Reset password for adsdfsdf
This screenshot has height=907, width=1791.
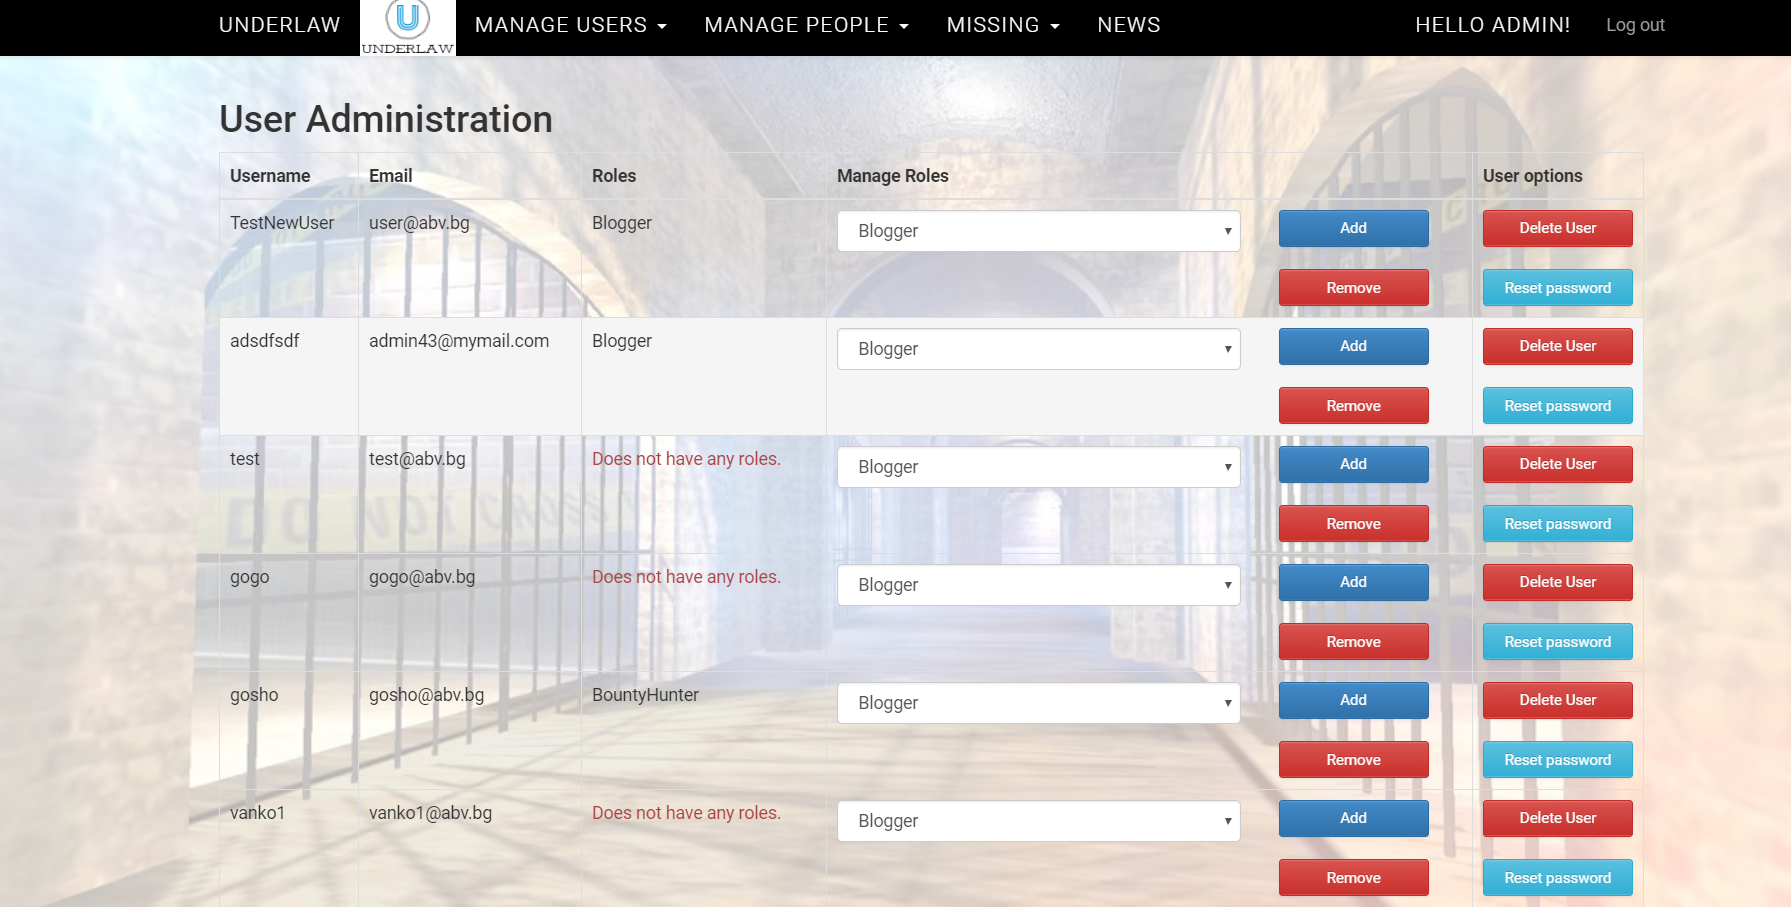[1557, 406]
